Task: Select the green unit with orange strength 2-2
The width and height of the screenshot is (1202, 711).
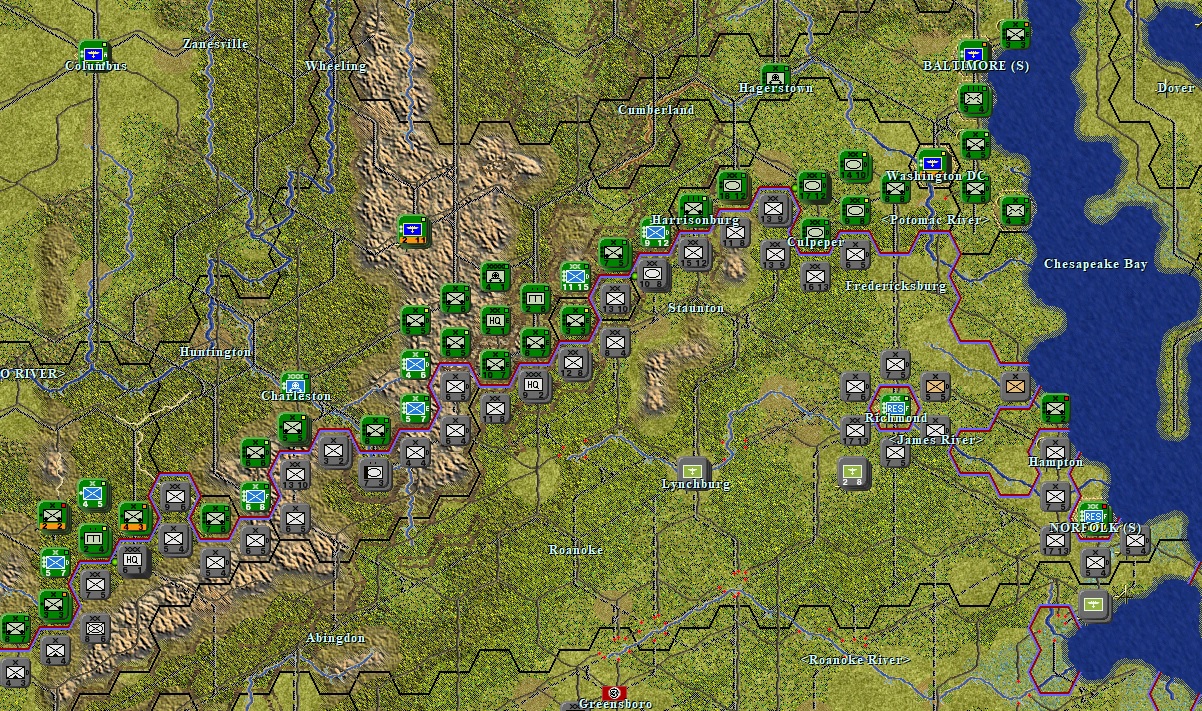Action: [54, 517]
